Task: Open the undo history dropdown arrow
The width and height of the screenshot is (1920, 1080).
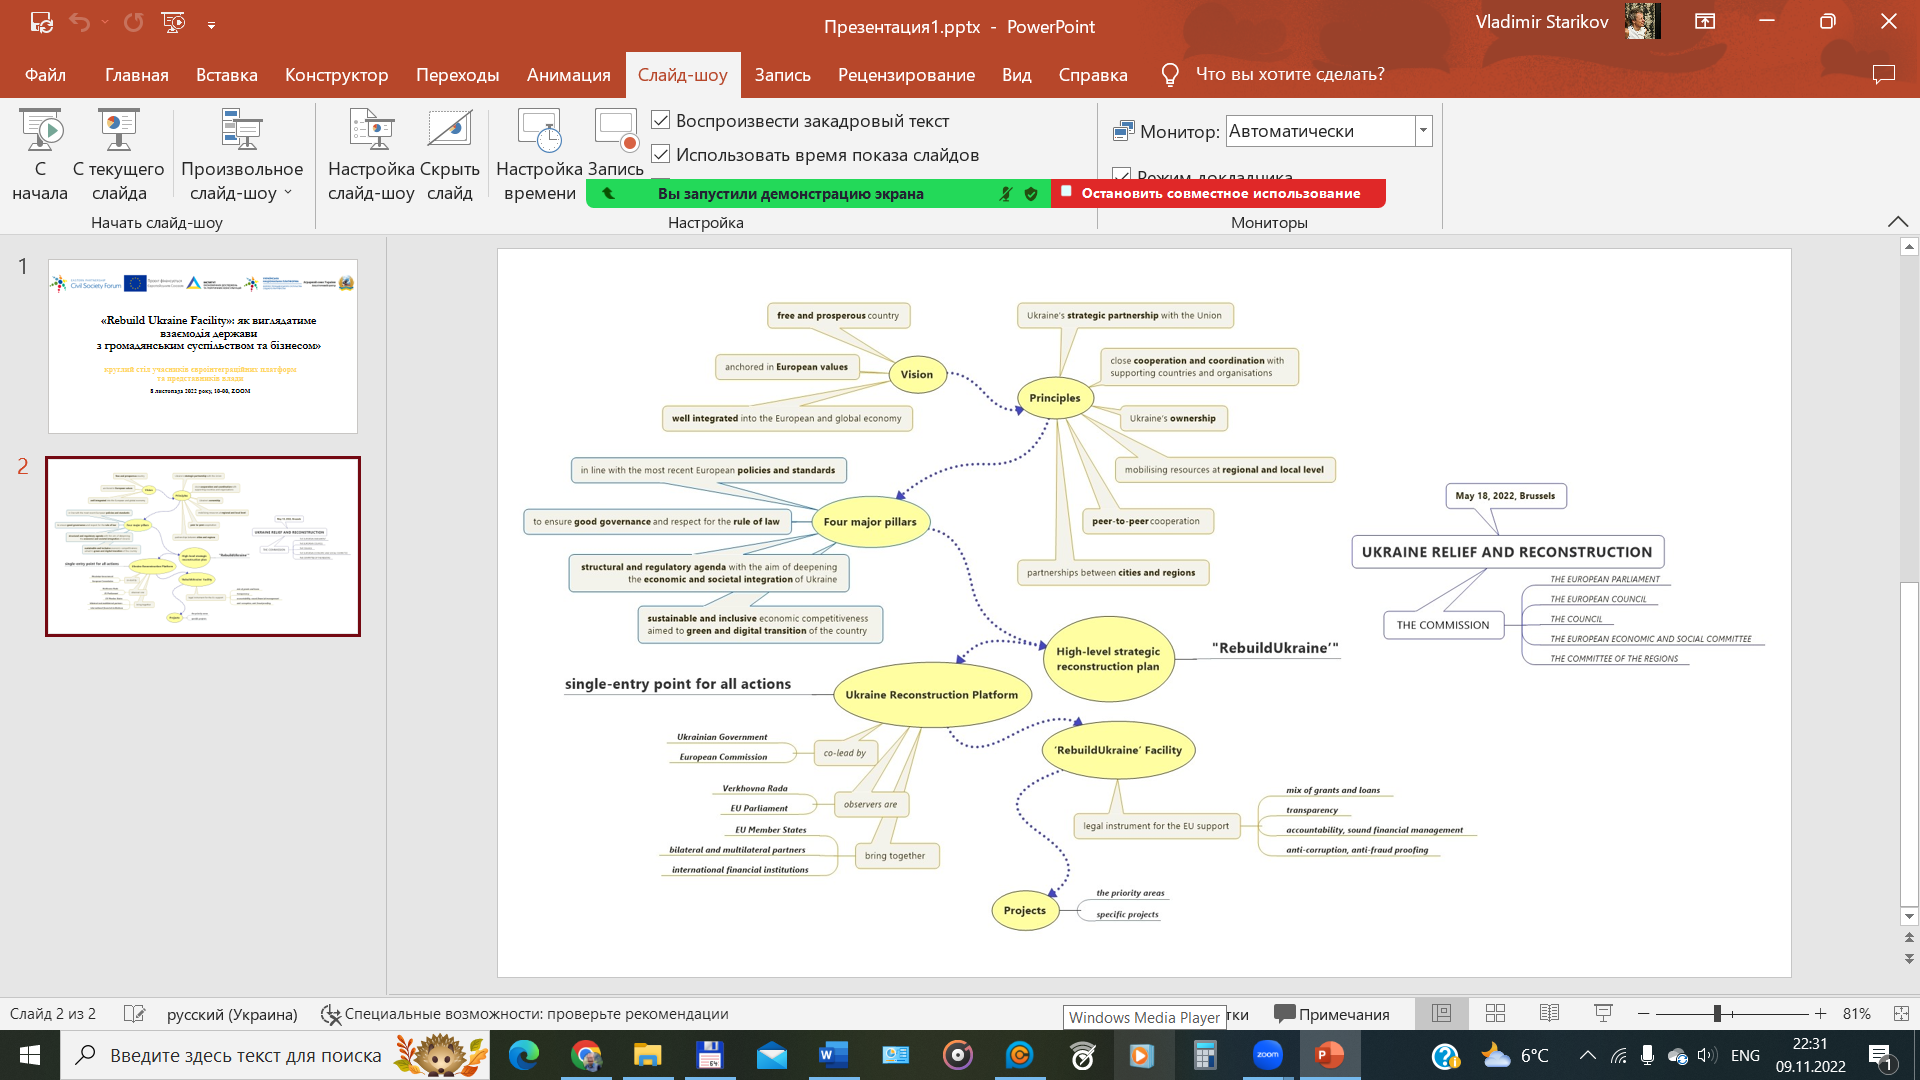Action: (x=104, y=22)
